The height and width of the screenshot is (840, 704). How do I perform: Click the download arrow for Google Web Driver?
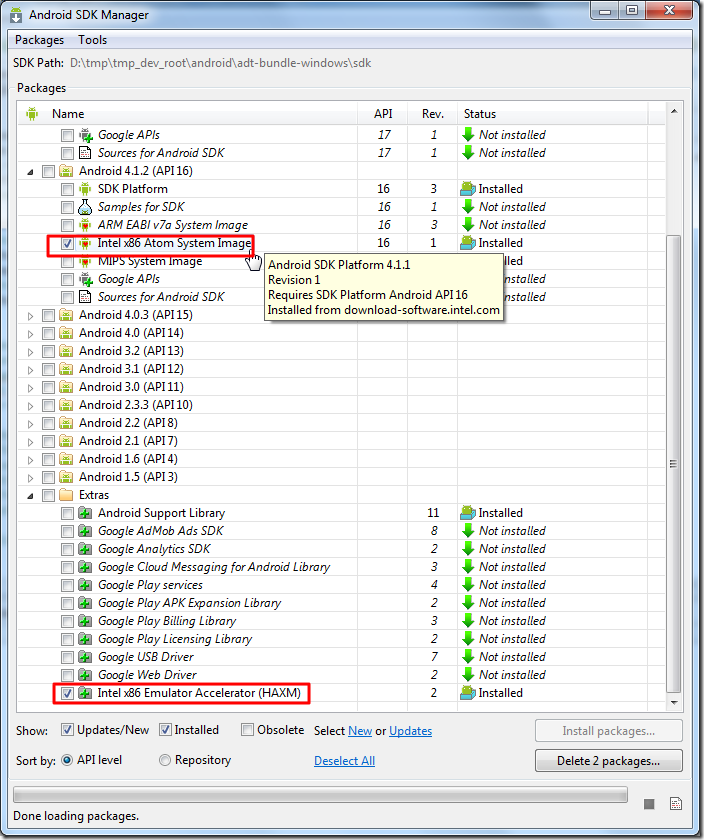point(468,674)
